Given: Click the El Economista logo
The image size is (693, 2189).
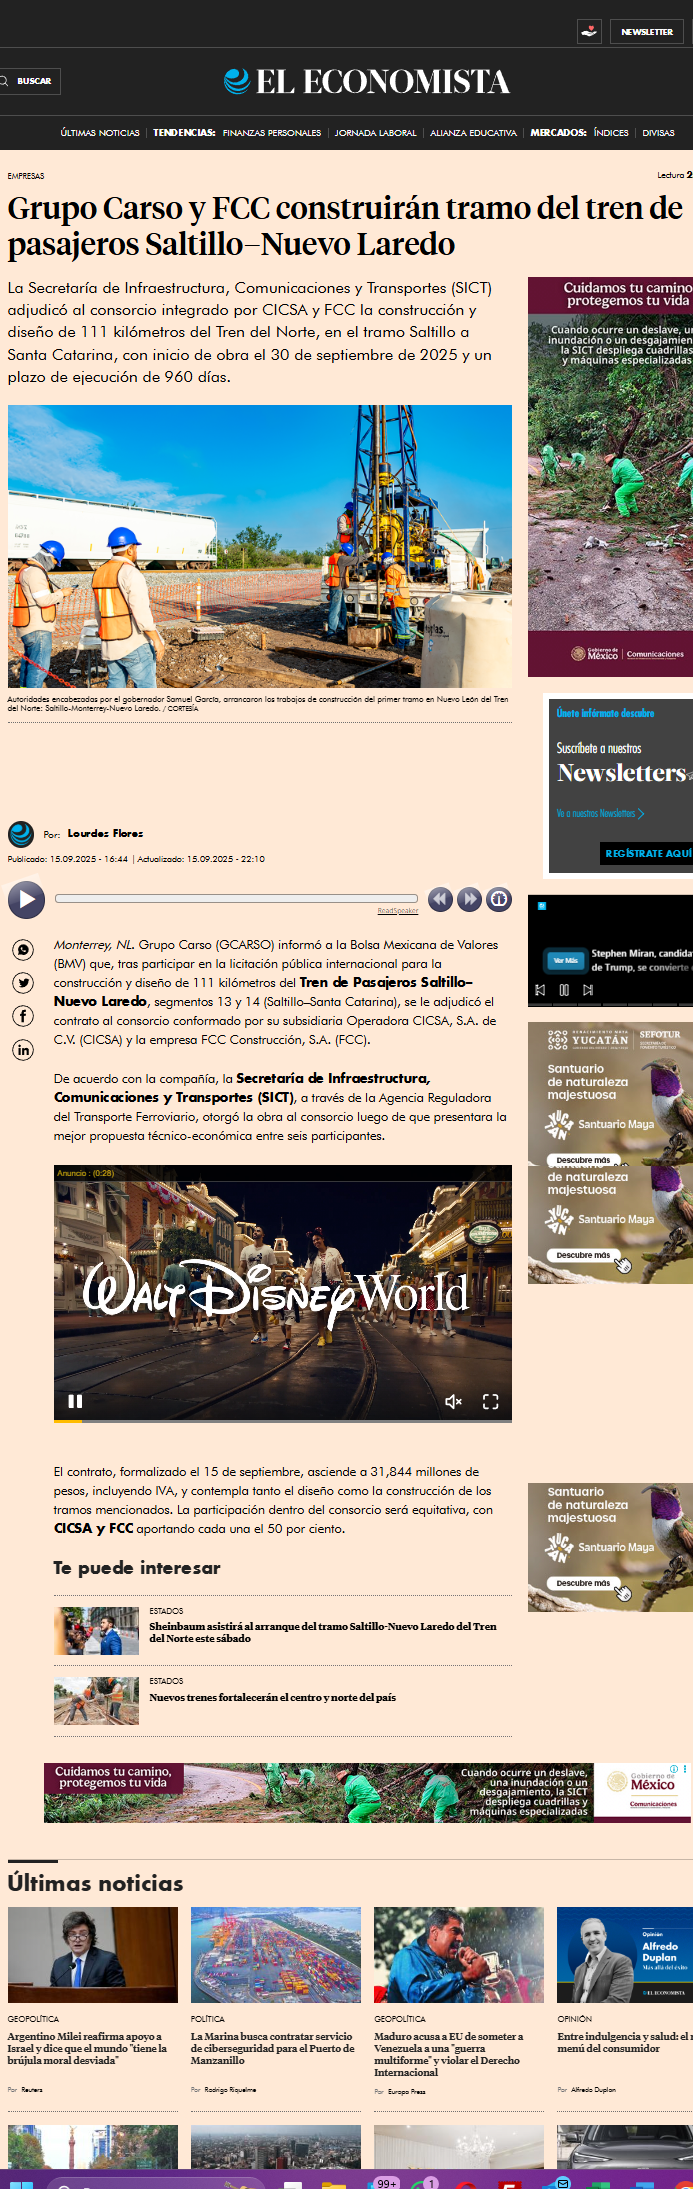Looking at the screenshot, I should (x=367, y=82).
